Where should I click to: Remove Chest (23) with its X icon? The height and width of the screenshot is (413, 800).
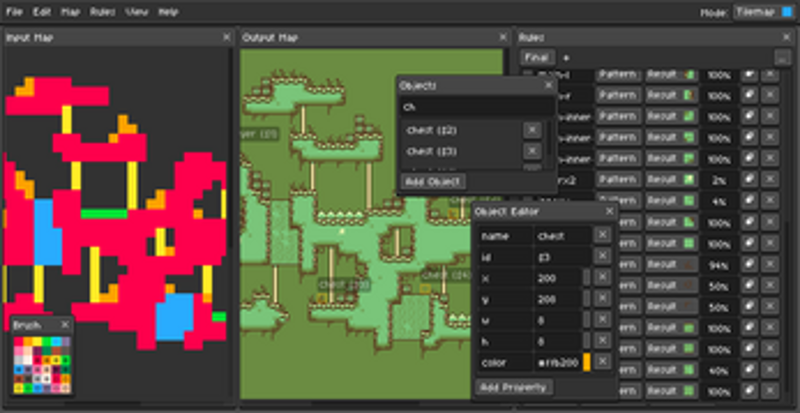532,151
